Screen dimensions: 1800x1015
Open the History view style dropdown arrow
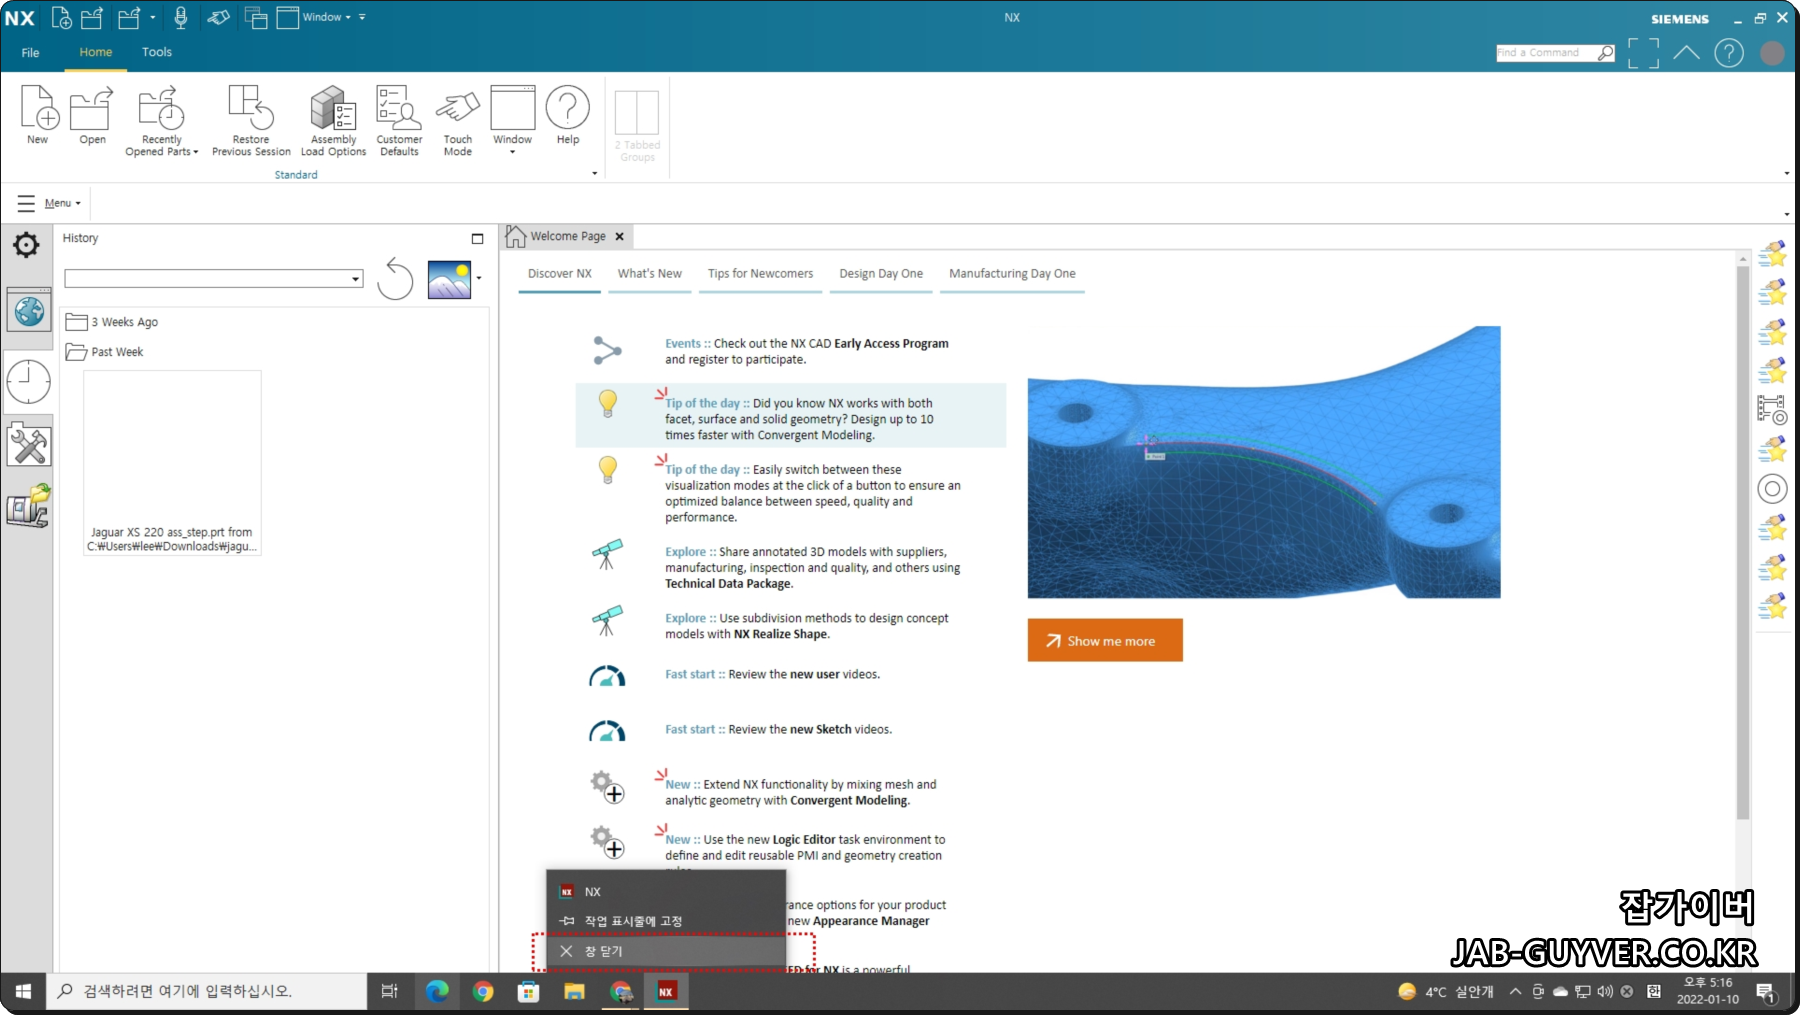[479, 279]
